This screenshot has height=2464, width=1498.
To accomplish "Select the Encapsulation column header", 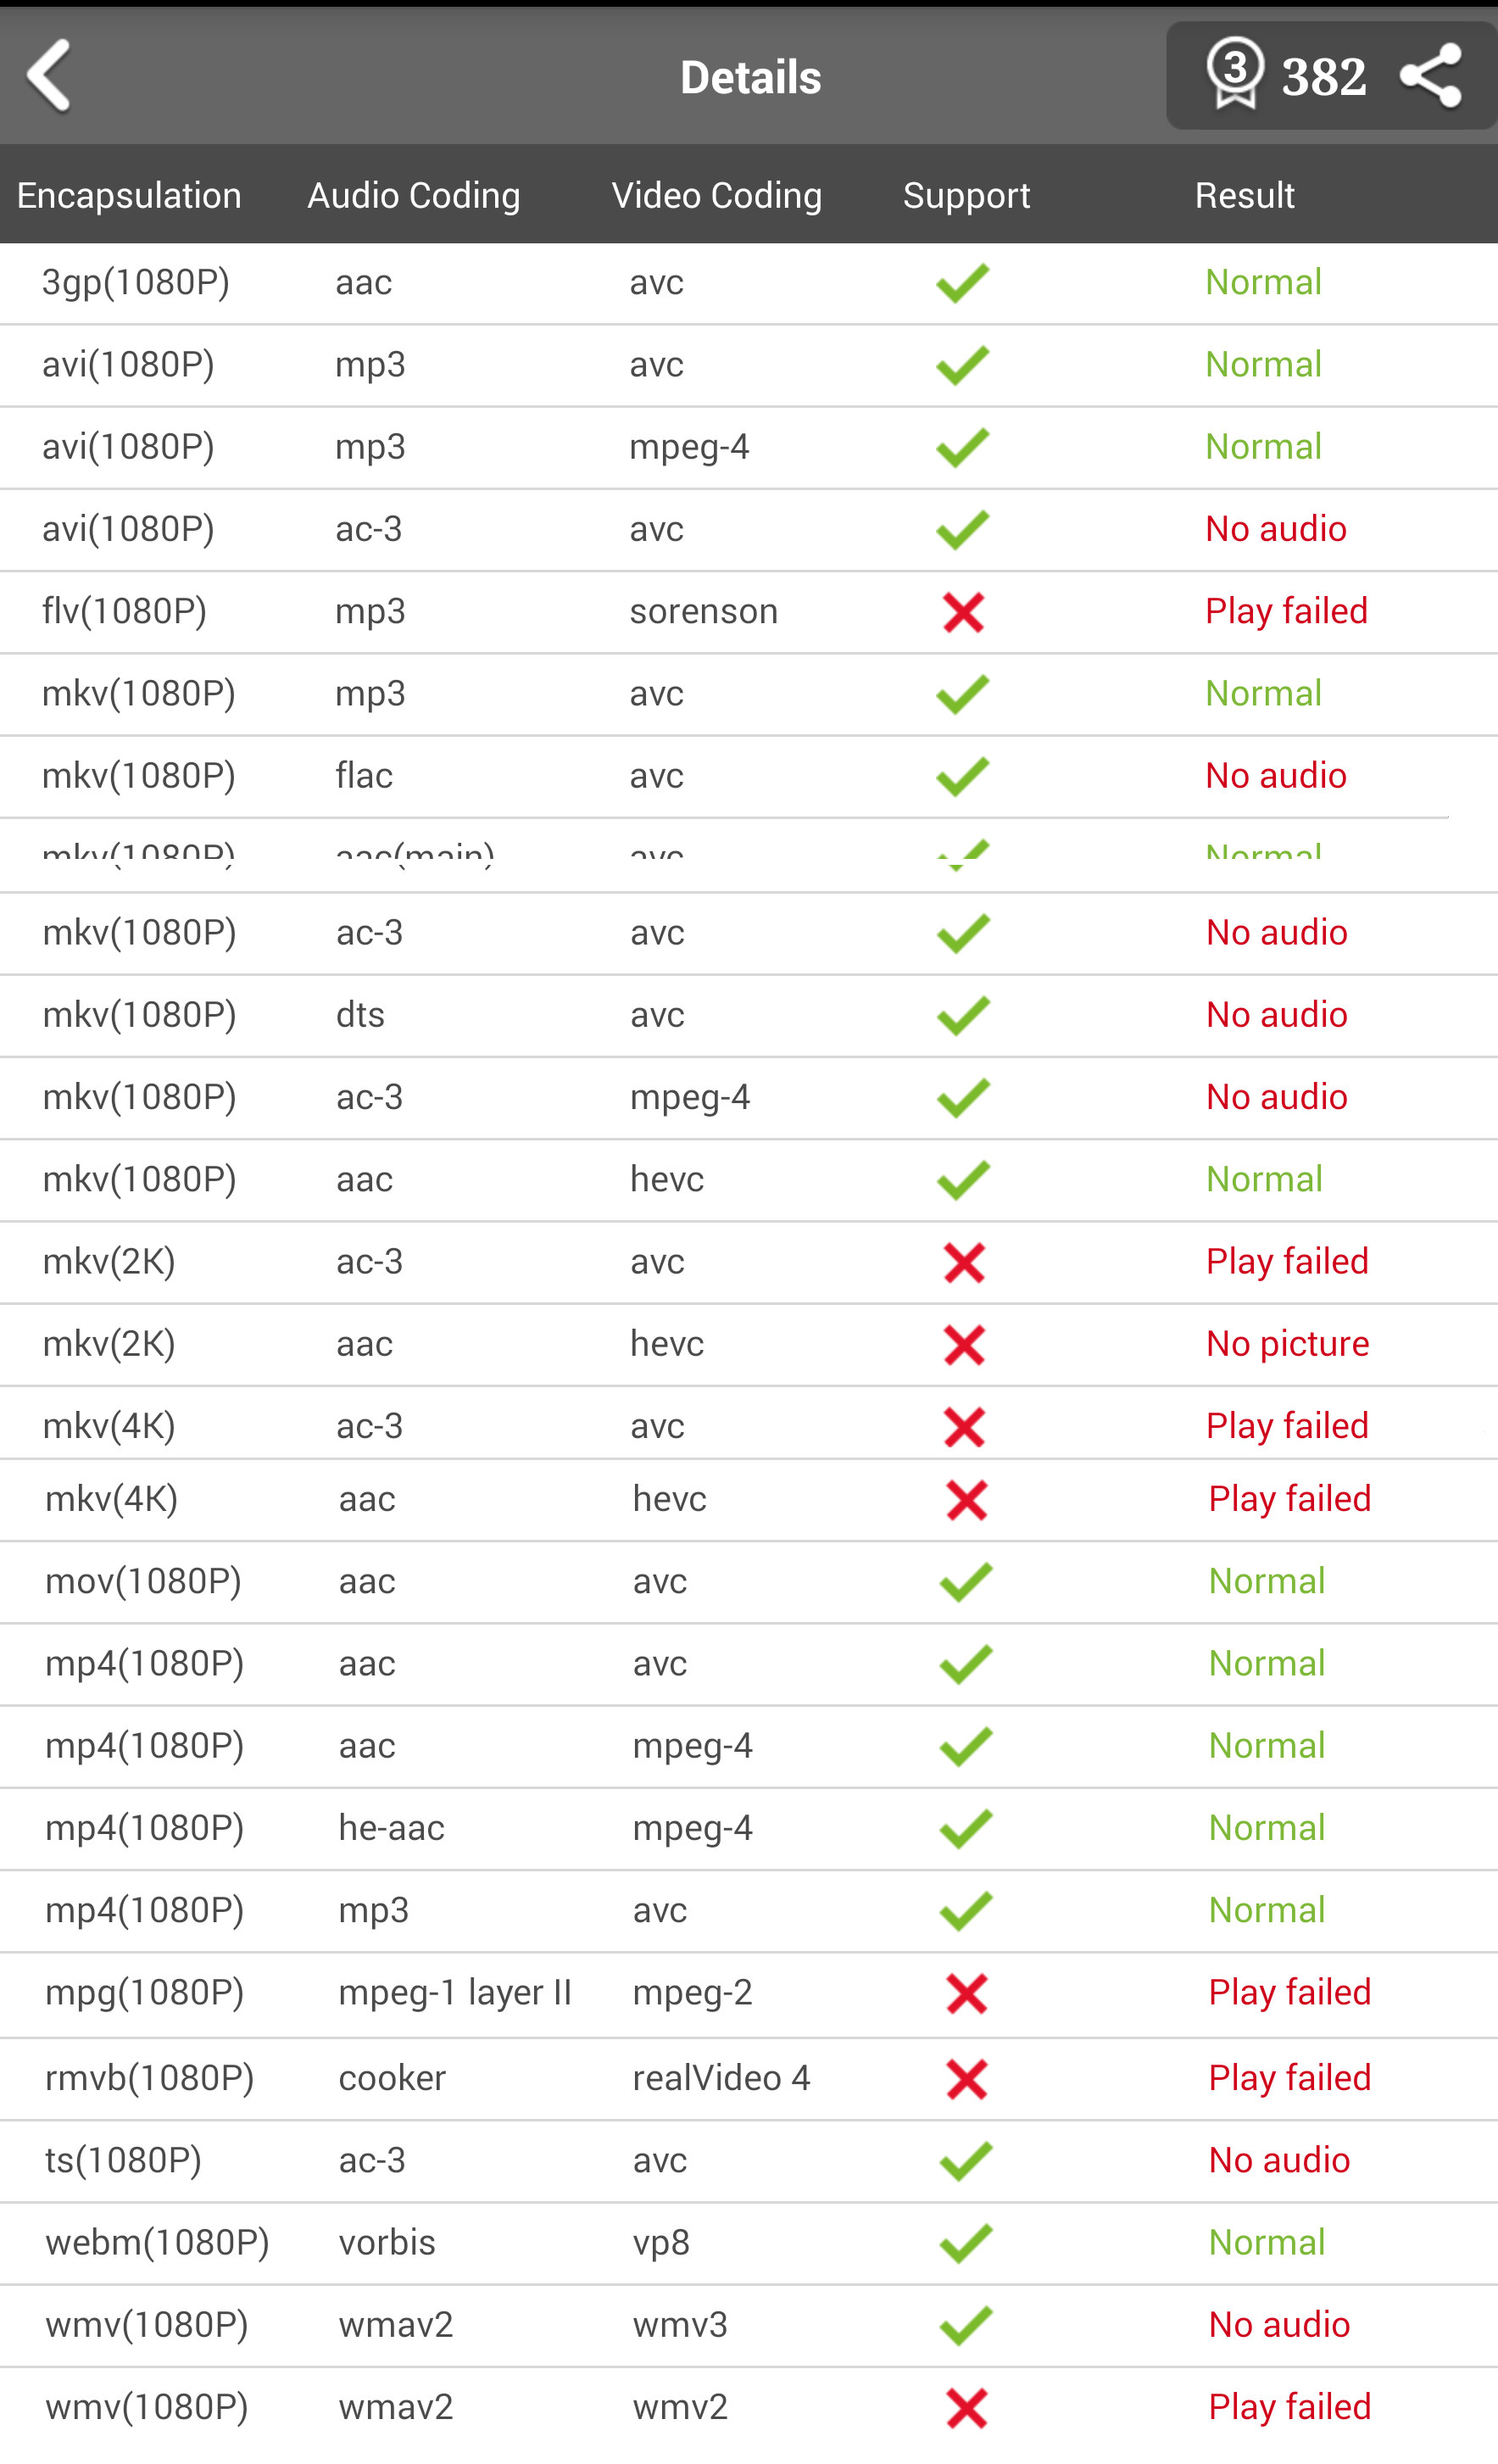I will point(129,195).
